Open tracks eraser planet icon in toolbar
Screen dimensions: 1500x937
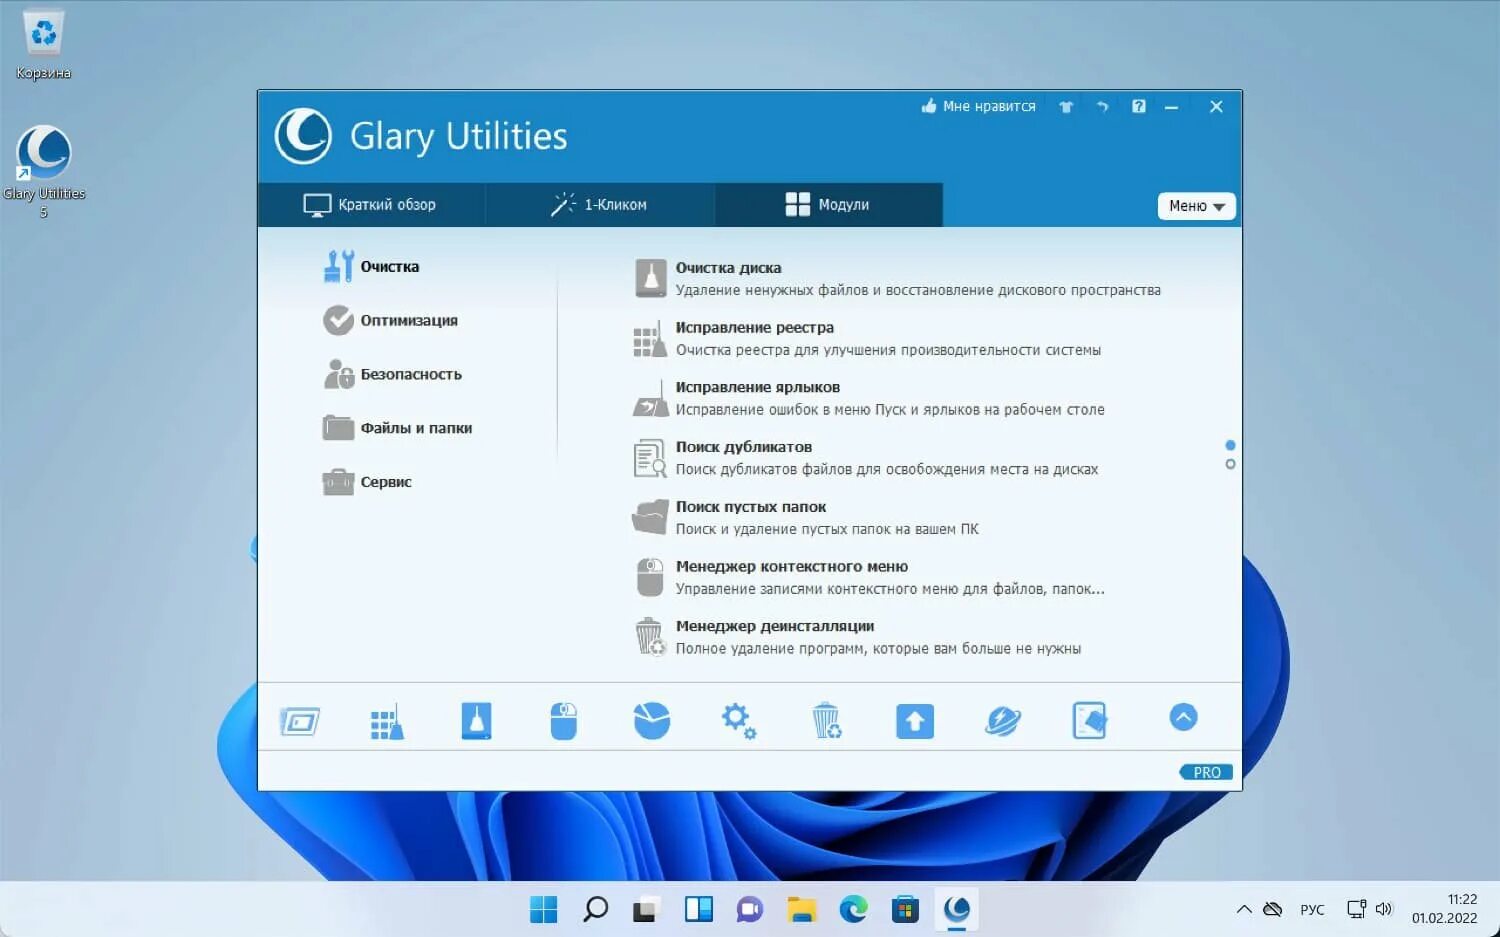(x=1002, y=721)
